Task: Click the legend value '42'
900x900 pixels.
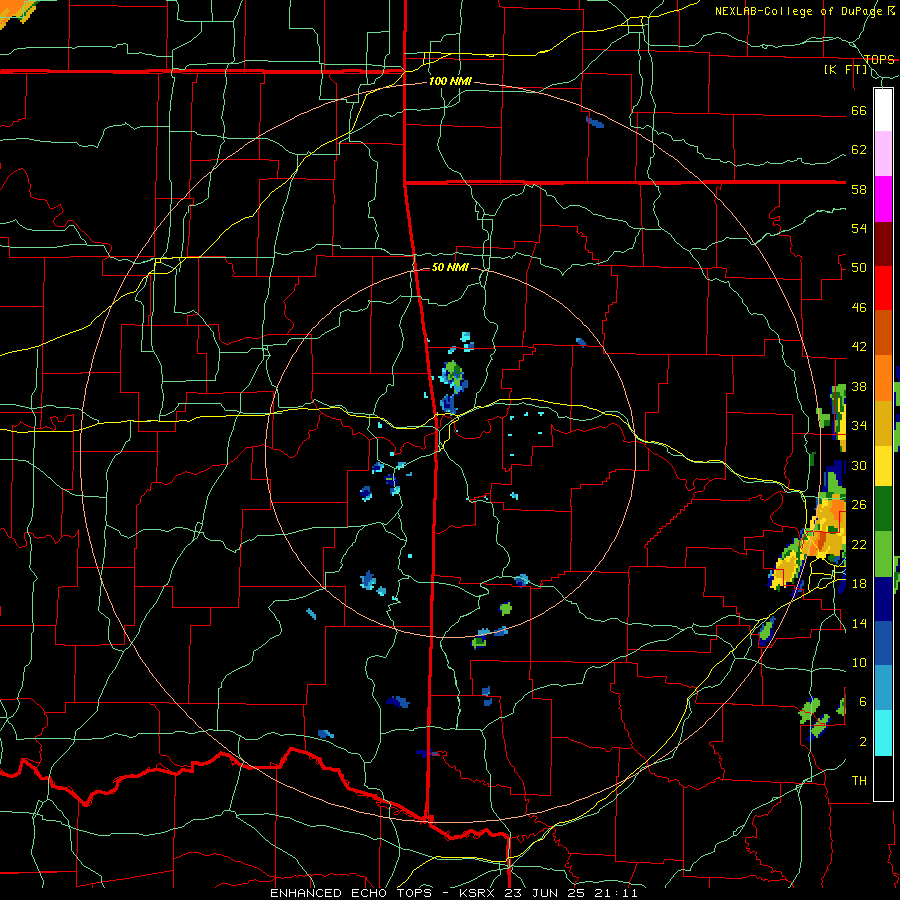Action: pos(859,347)
